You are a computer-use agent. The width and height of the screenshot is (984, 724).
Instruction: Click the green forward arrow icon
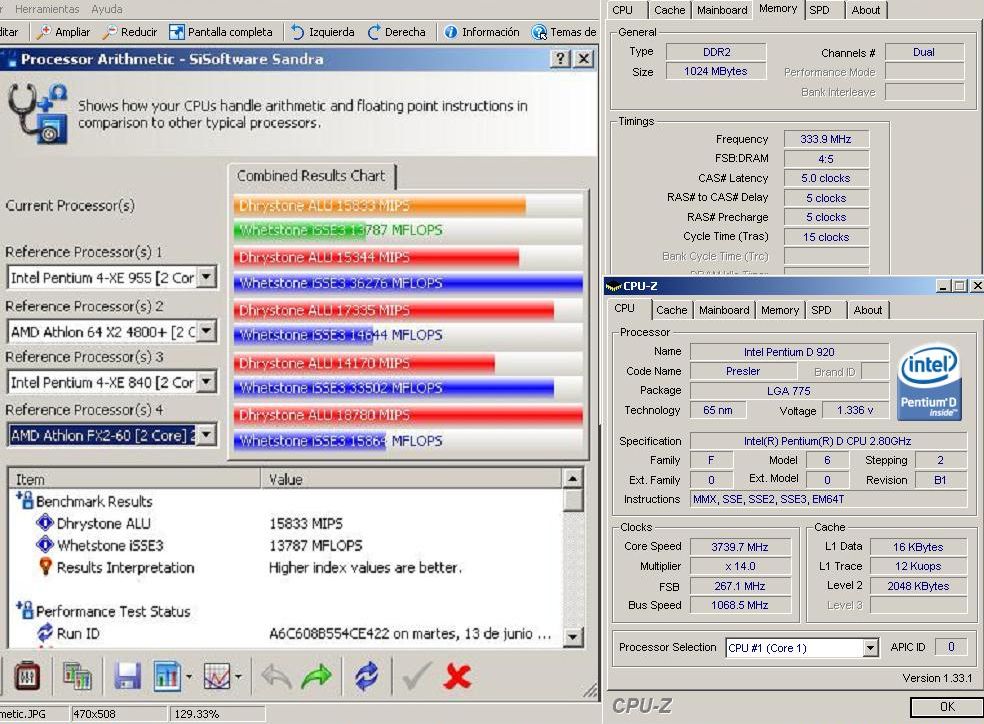(x=316, y=677)
